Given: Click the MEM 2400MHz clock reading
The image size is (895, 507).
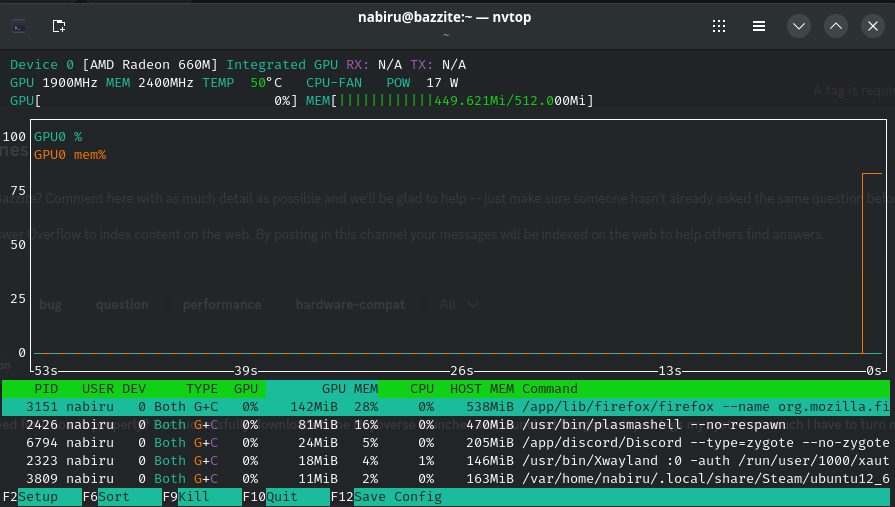Looking at the screenshot, I should [x=150, y=83].
